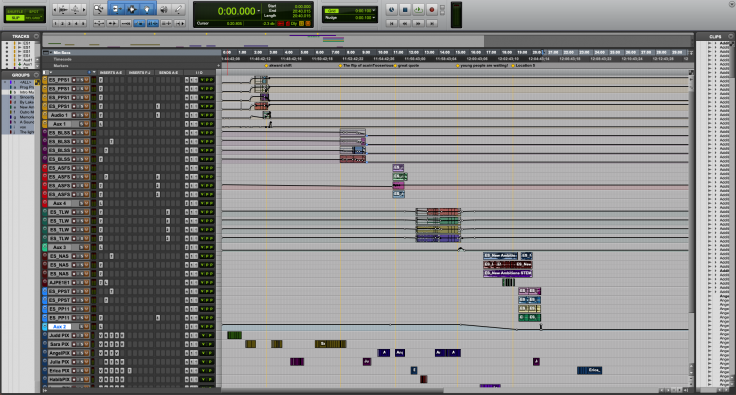The image size is (736, 395).
Task: Select the Erica clip on timeline
Action: click(x=589, y=370)
